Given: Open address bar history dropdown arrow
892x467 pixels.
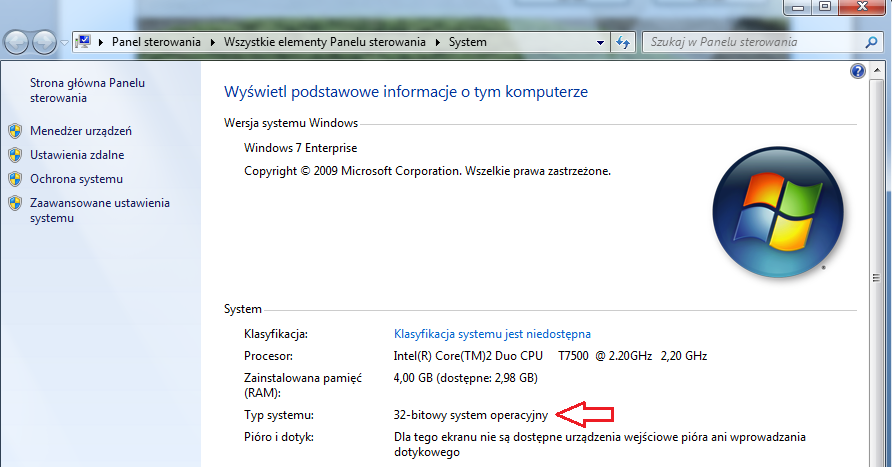Looking at the screenshot, I should (x=600, y=43).
